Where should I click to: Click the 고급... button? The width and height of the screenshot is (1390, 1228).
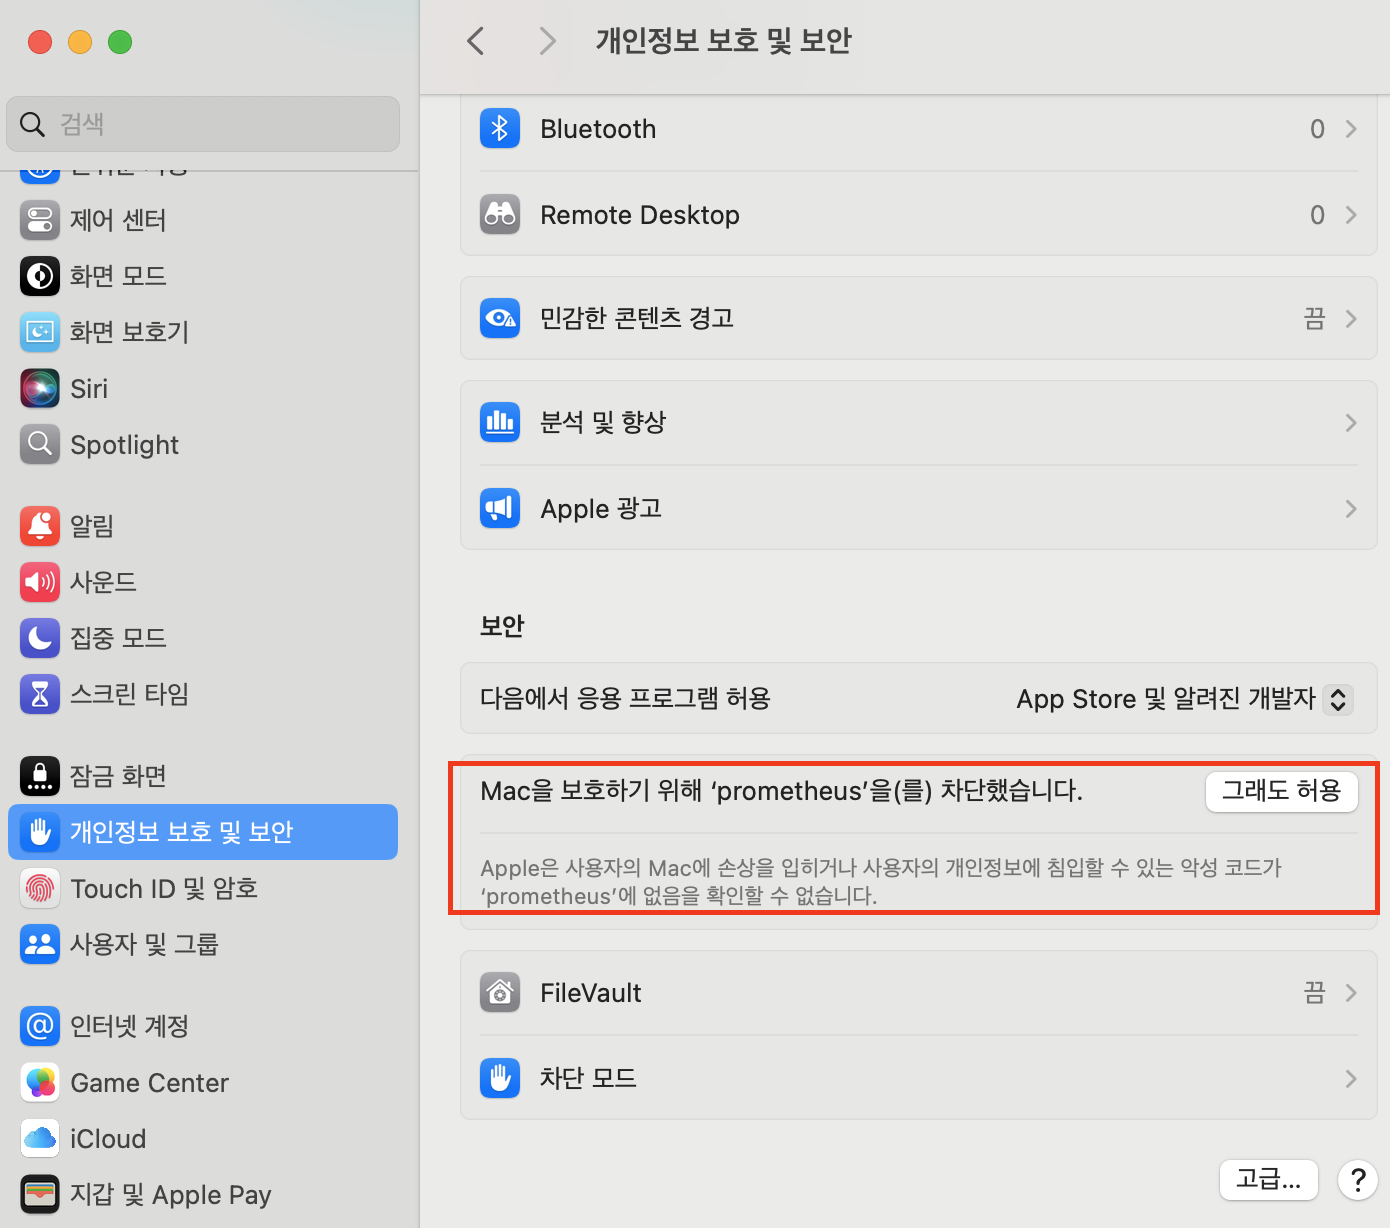pyautogui.click(x=1268, y=1179)
